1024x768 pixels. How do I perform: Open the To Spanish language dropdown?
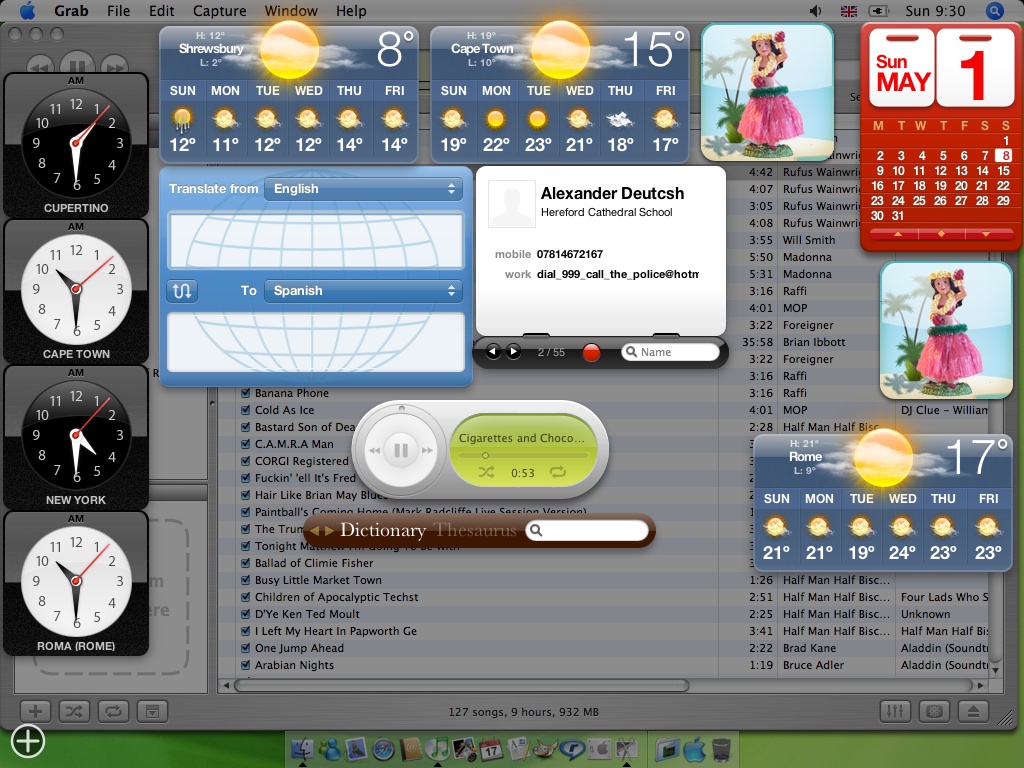click(x=363, y=291)
